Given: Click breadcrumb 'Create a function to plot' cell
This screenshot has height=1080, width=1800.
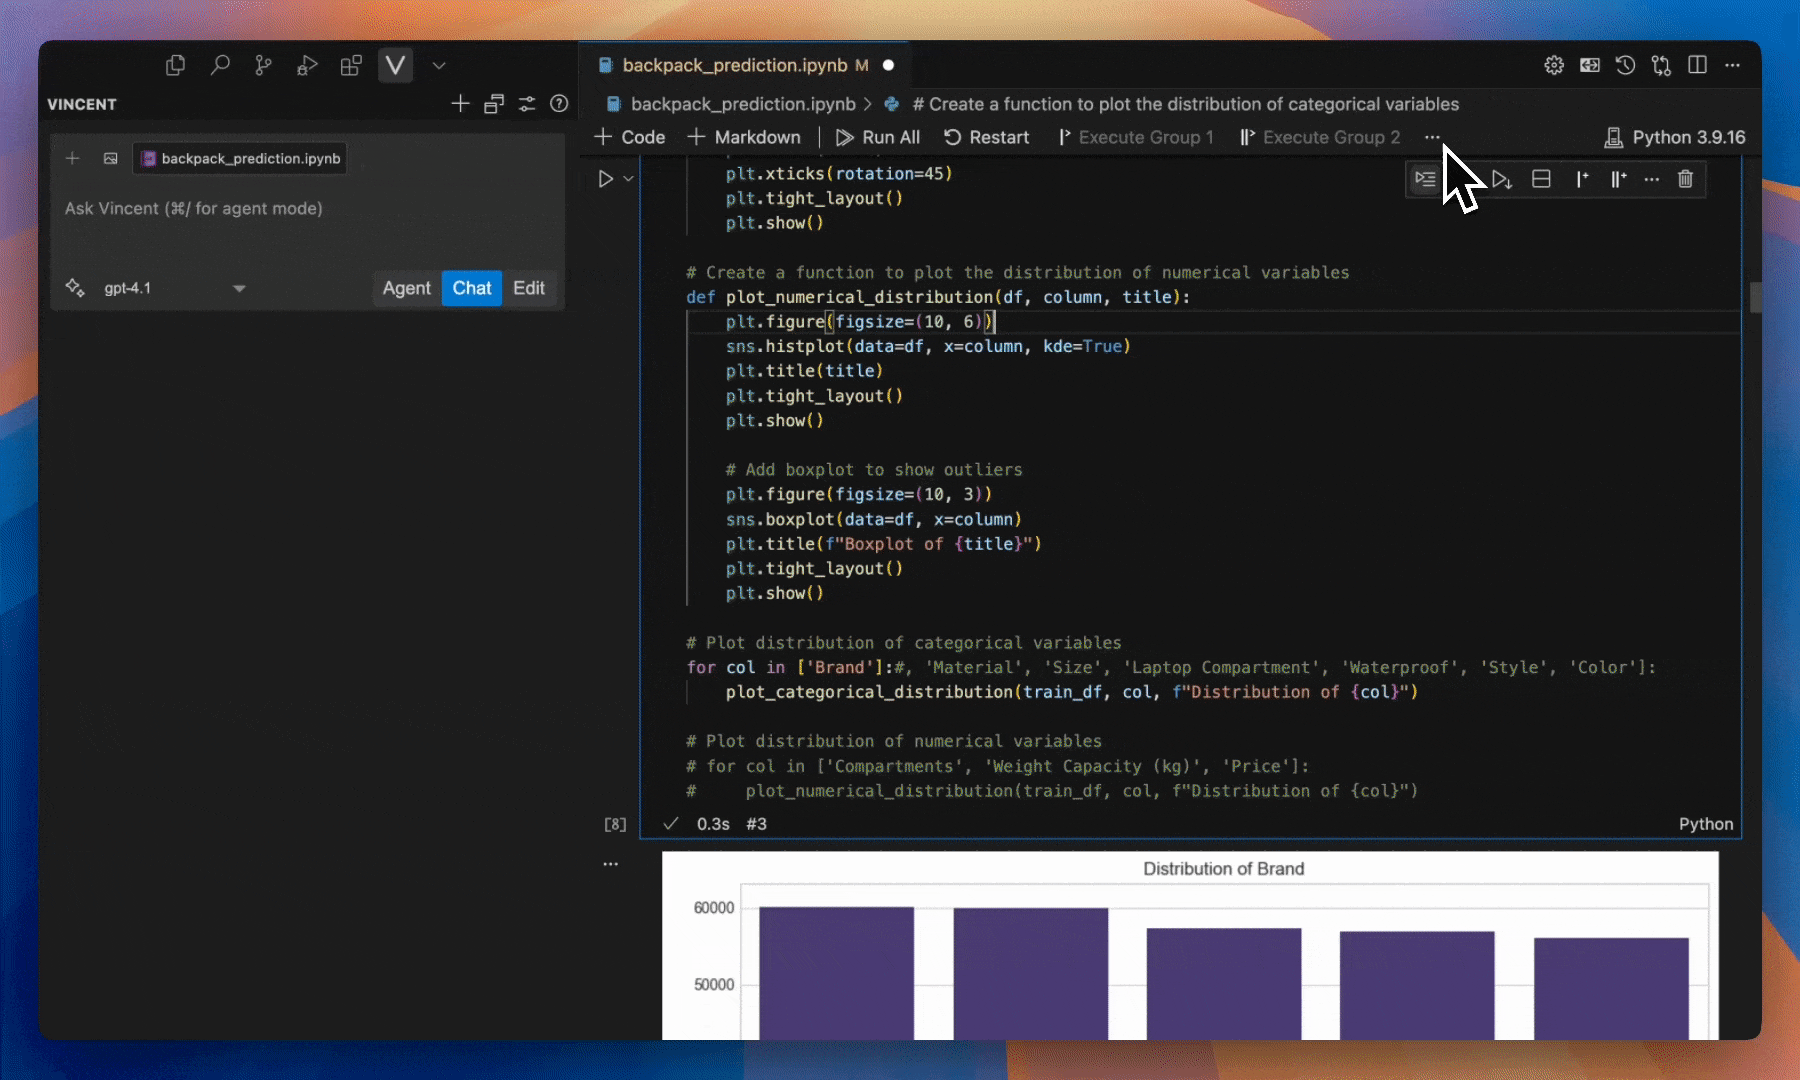Looking at the screenshot, I should click(x=1172, y=104).
